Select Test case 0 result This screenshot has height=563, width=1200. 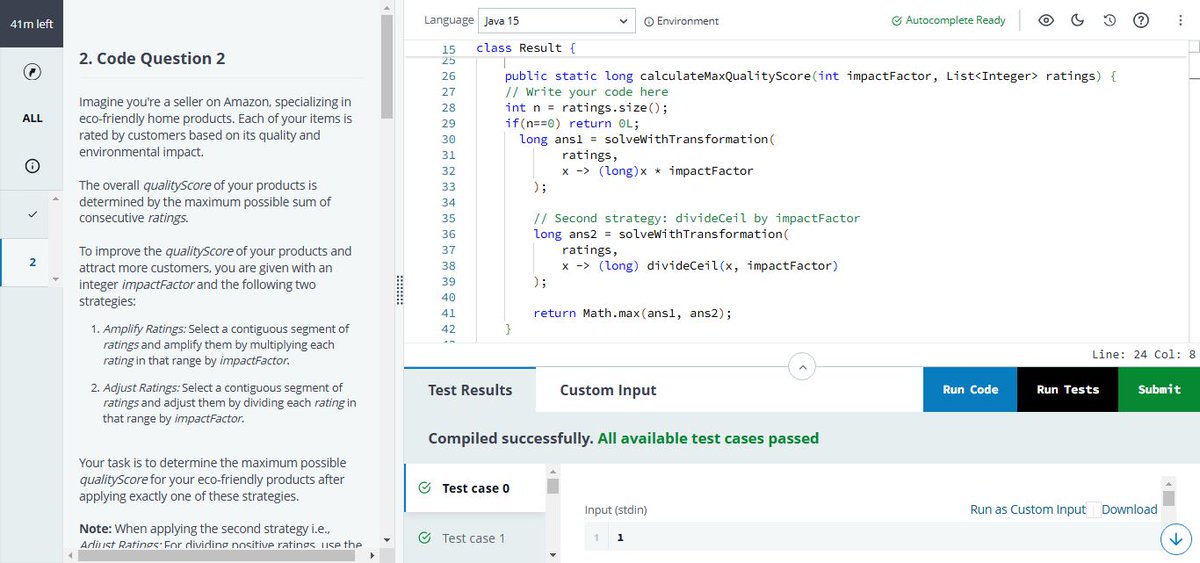tap(475, 488)
